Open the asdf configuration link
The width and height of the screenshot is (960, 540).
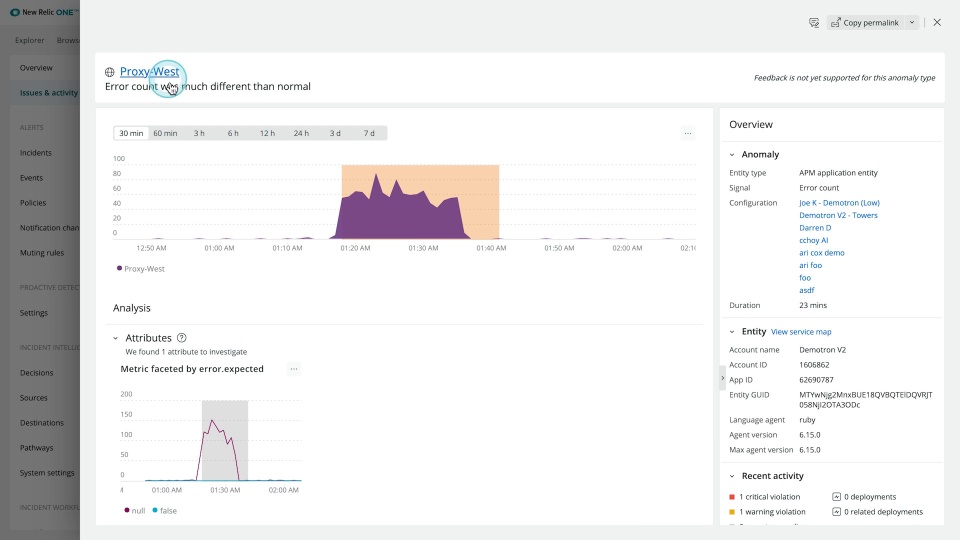point(806,290)
